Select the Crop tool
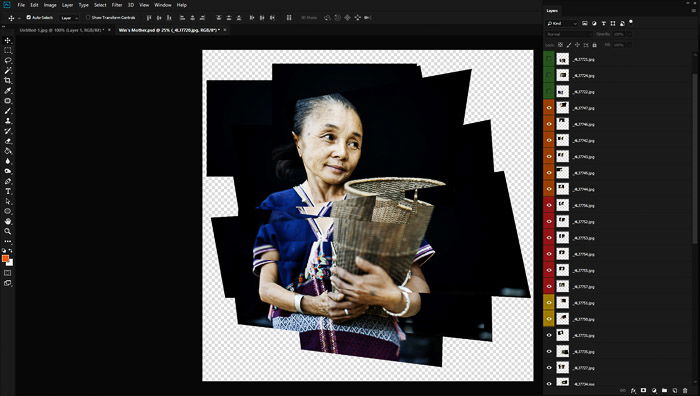 point(8,80)
